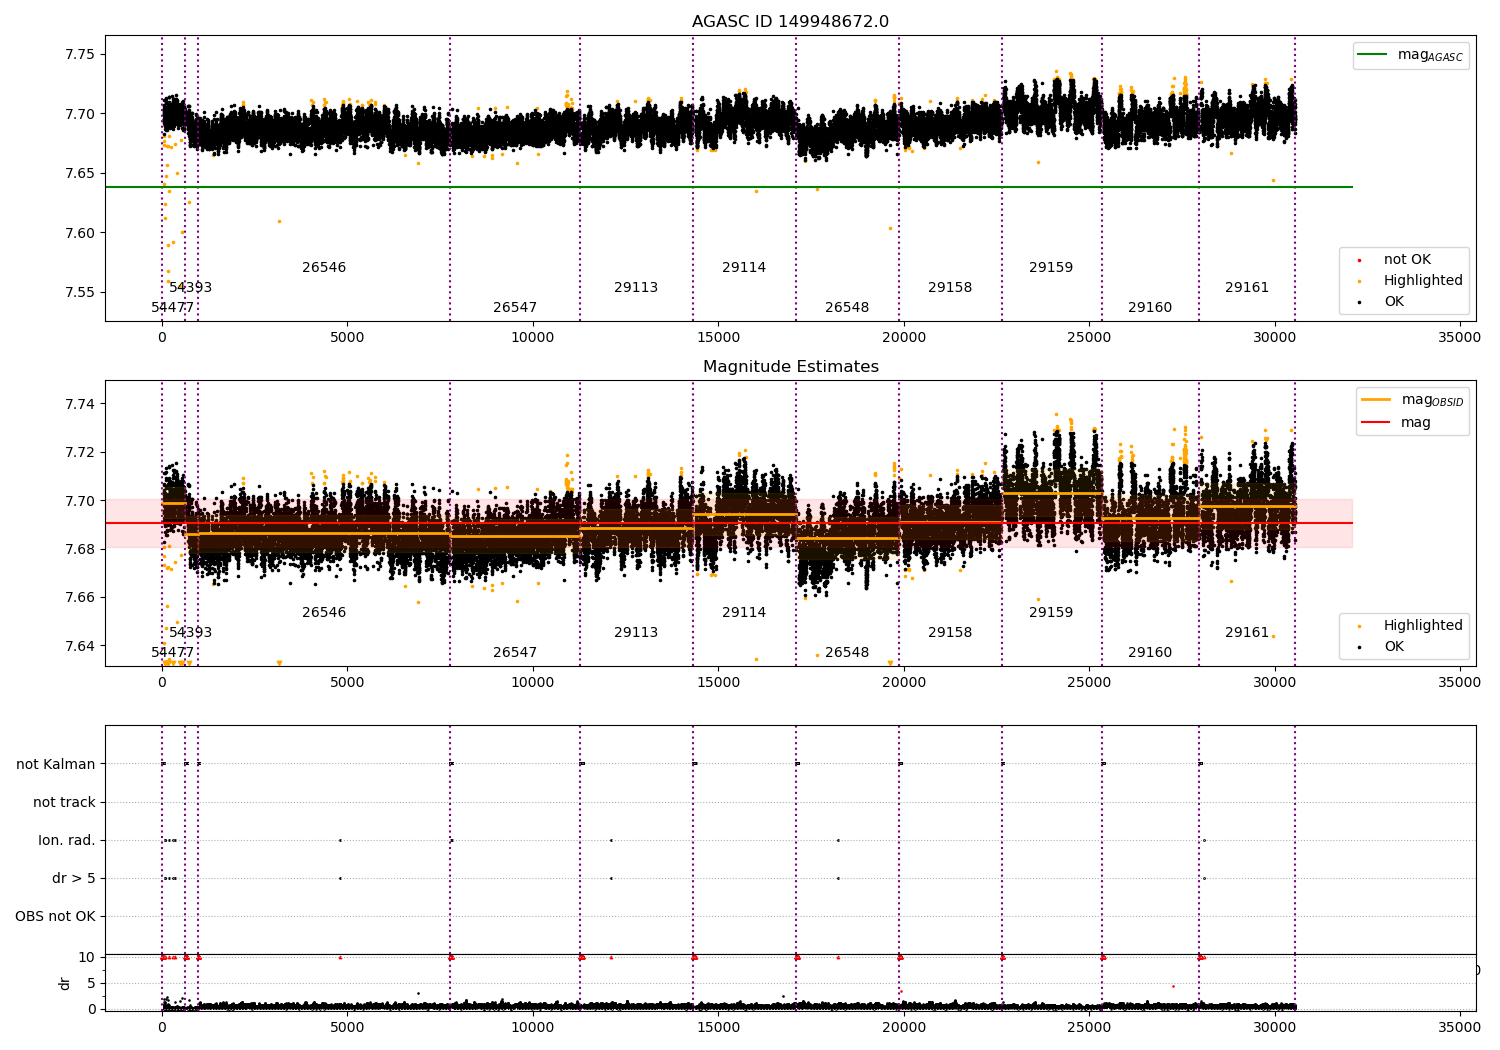
Task: Click the 'dr > 5' axis label
Action: (74, 879)
